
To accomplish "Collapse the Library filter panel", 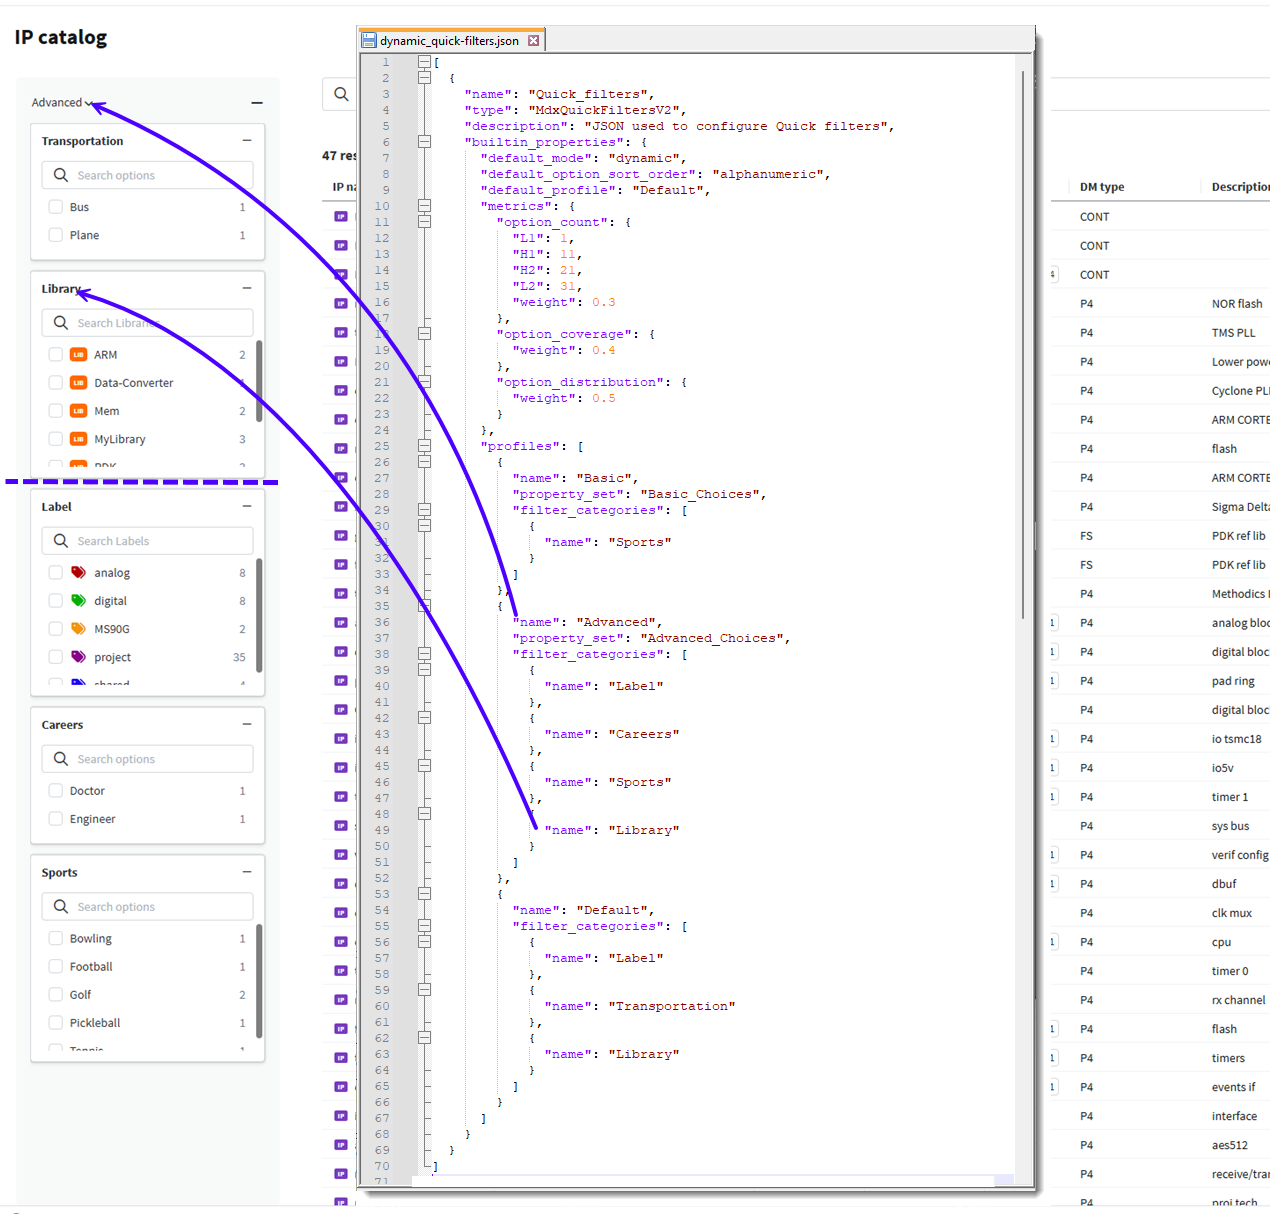I will pyautogui.click(x=247, y=288).
